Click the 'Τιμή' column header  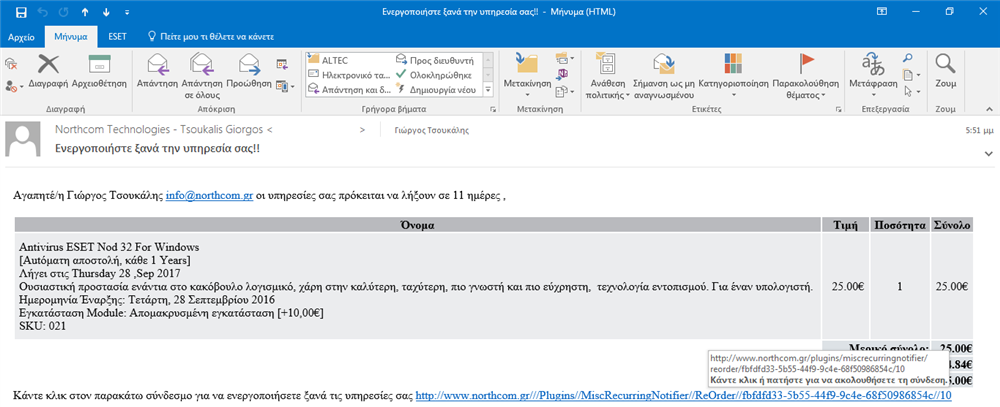[x=845, y=225]
